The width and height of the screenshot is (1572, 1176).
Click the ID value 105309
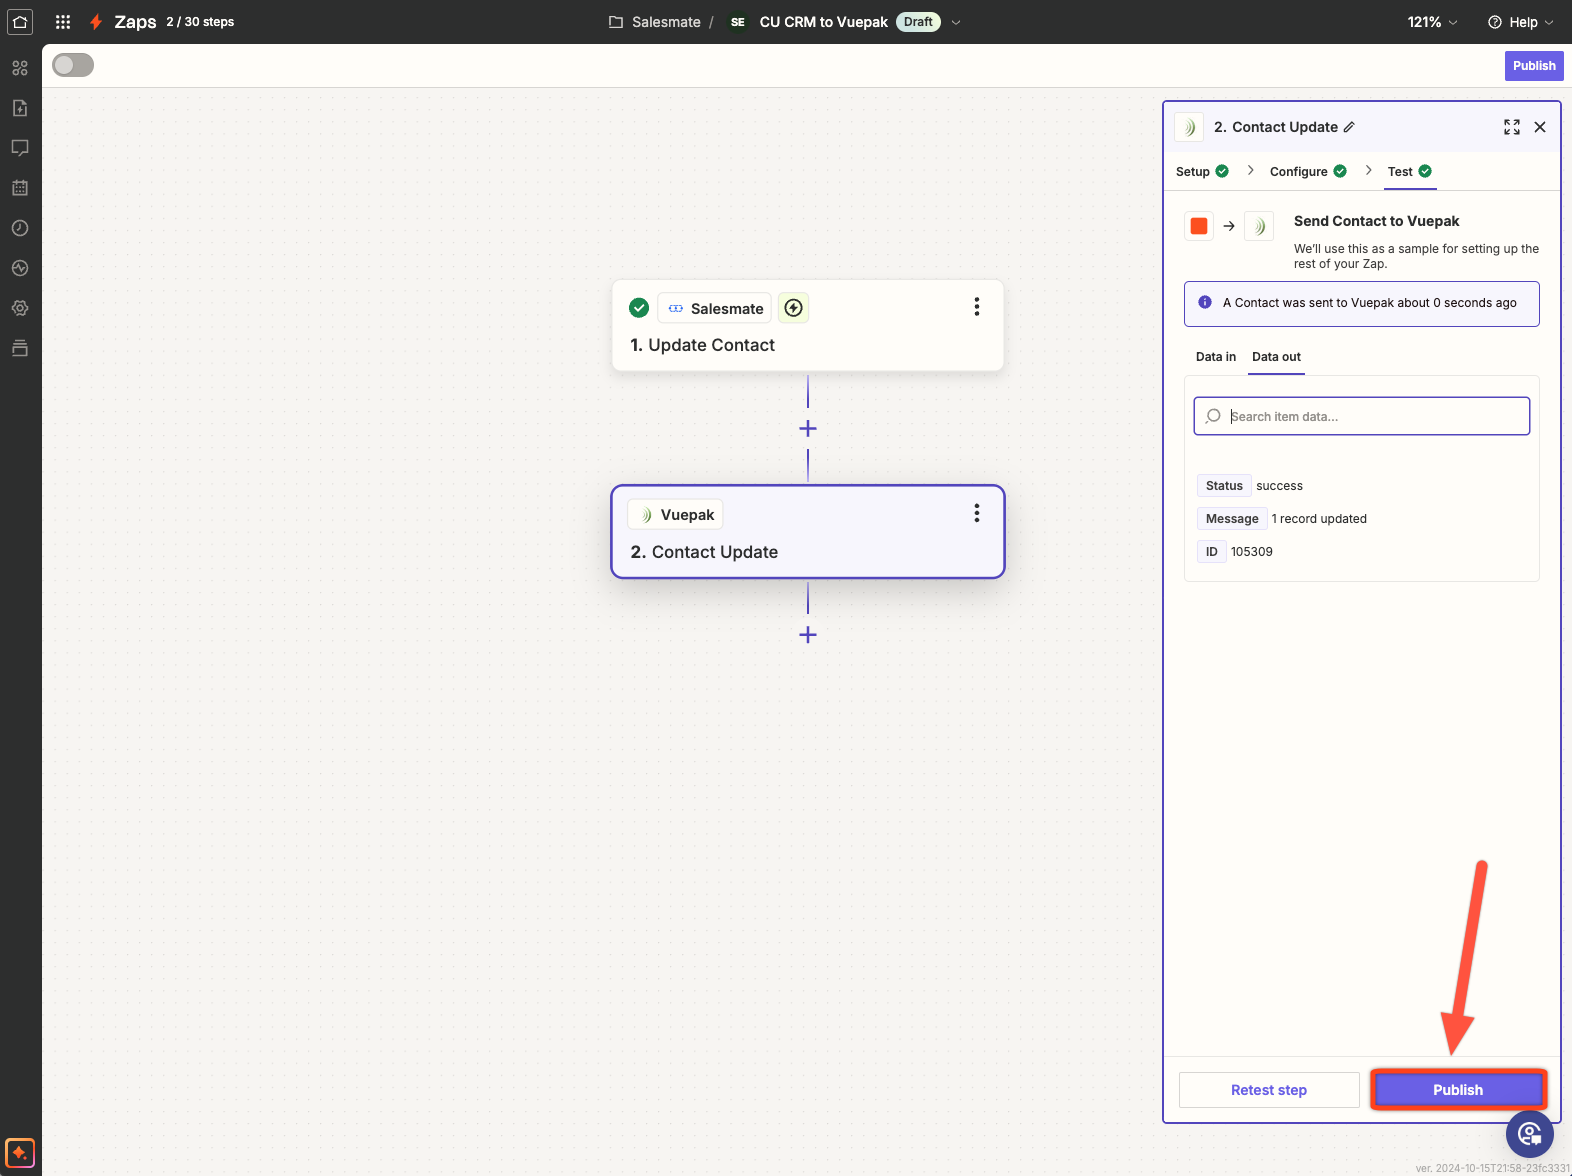click(1252, 552)
